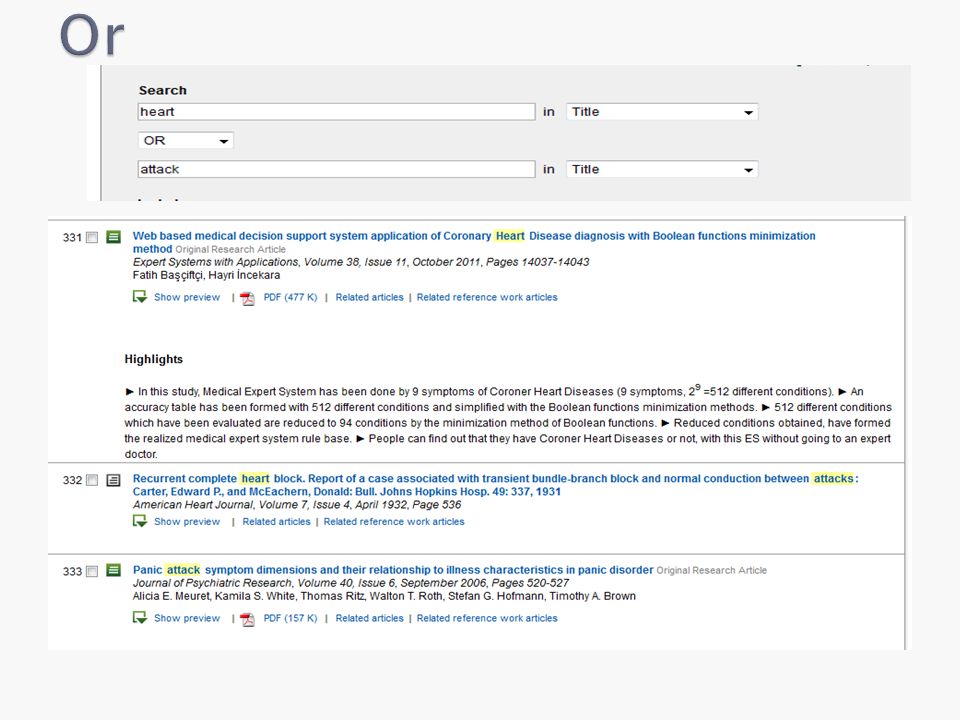Click the PDF (477 K) link
Image resolution: width=960 pixels, height=720 pixels.
[x=290, y=297]
